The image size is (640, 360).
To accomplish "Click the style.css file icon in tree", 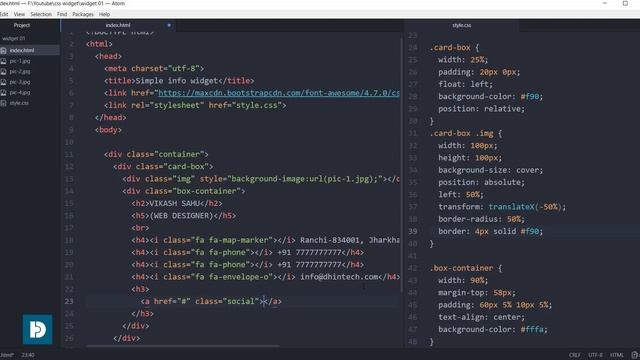I will [4, 103].
